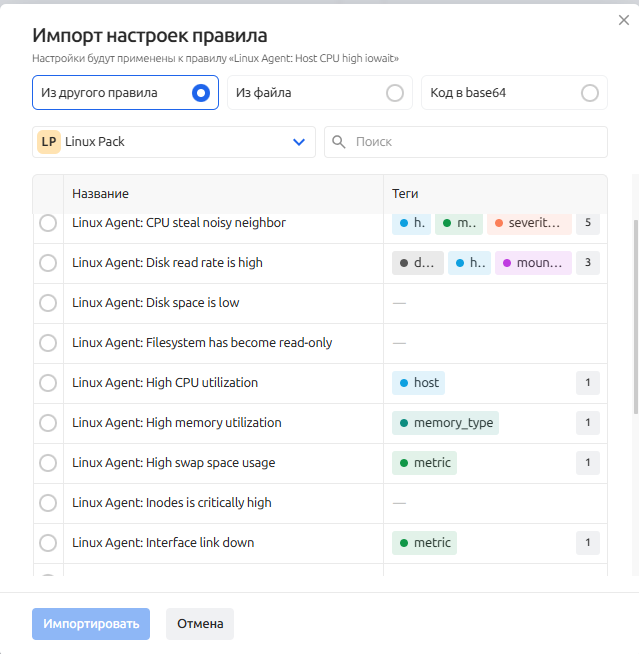Click tag count 3 in Disk read rate row

(588, 263)
